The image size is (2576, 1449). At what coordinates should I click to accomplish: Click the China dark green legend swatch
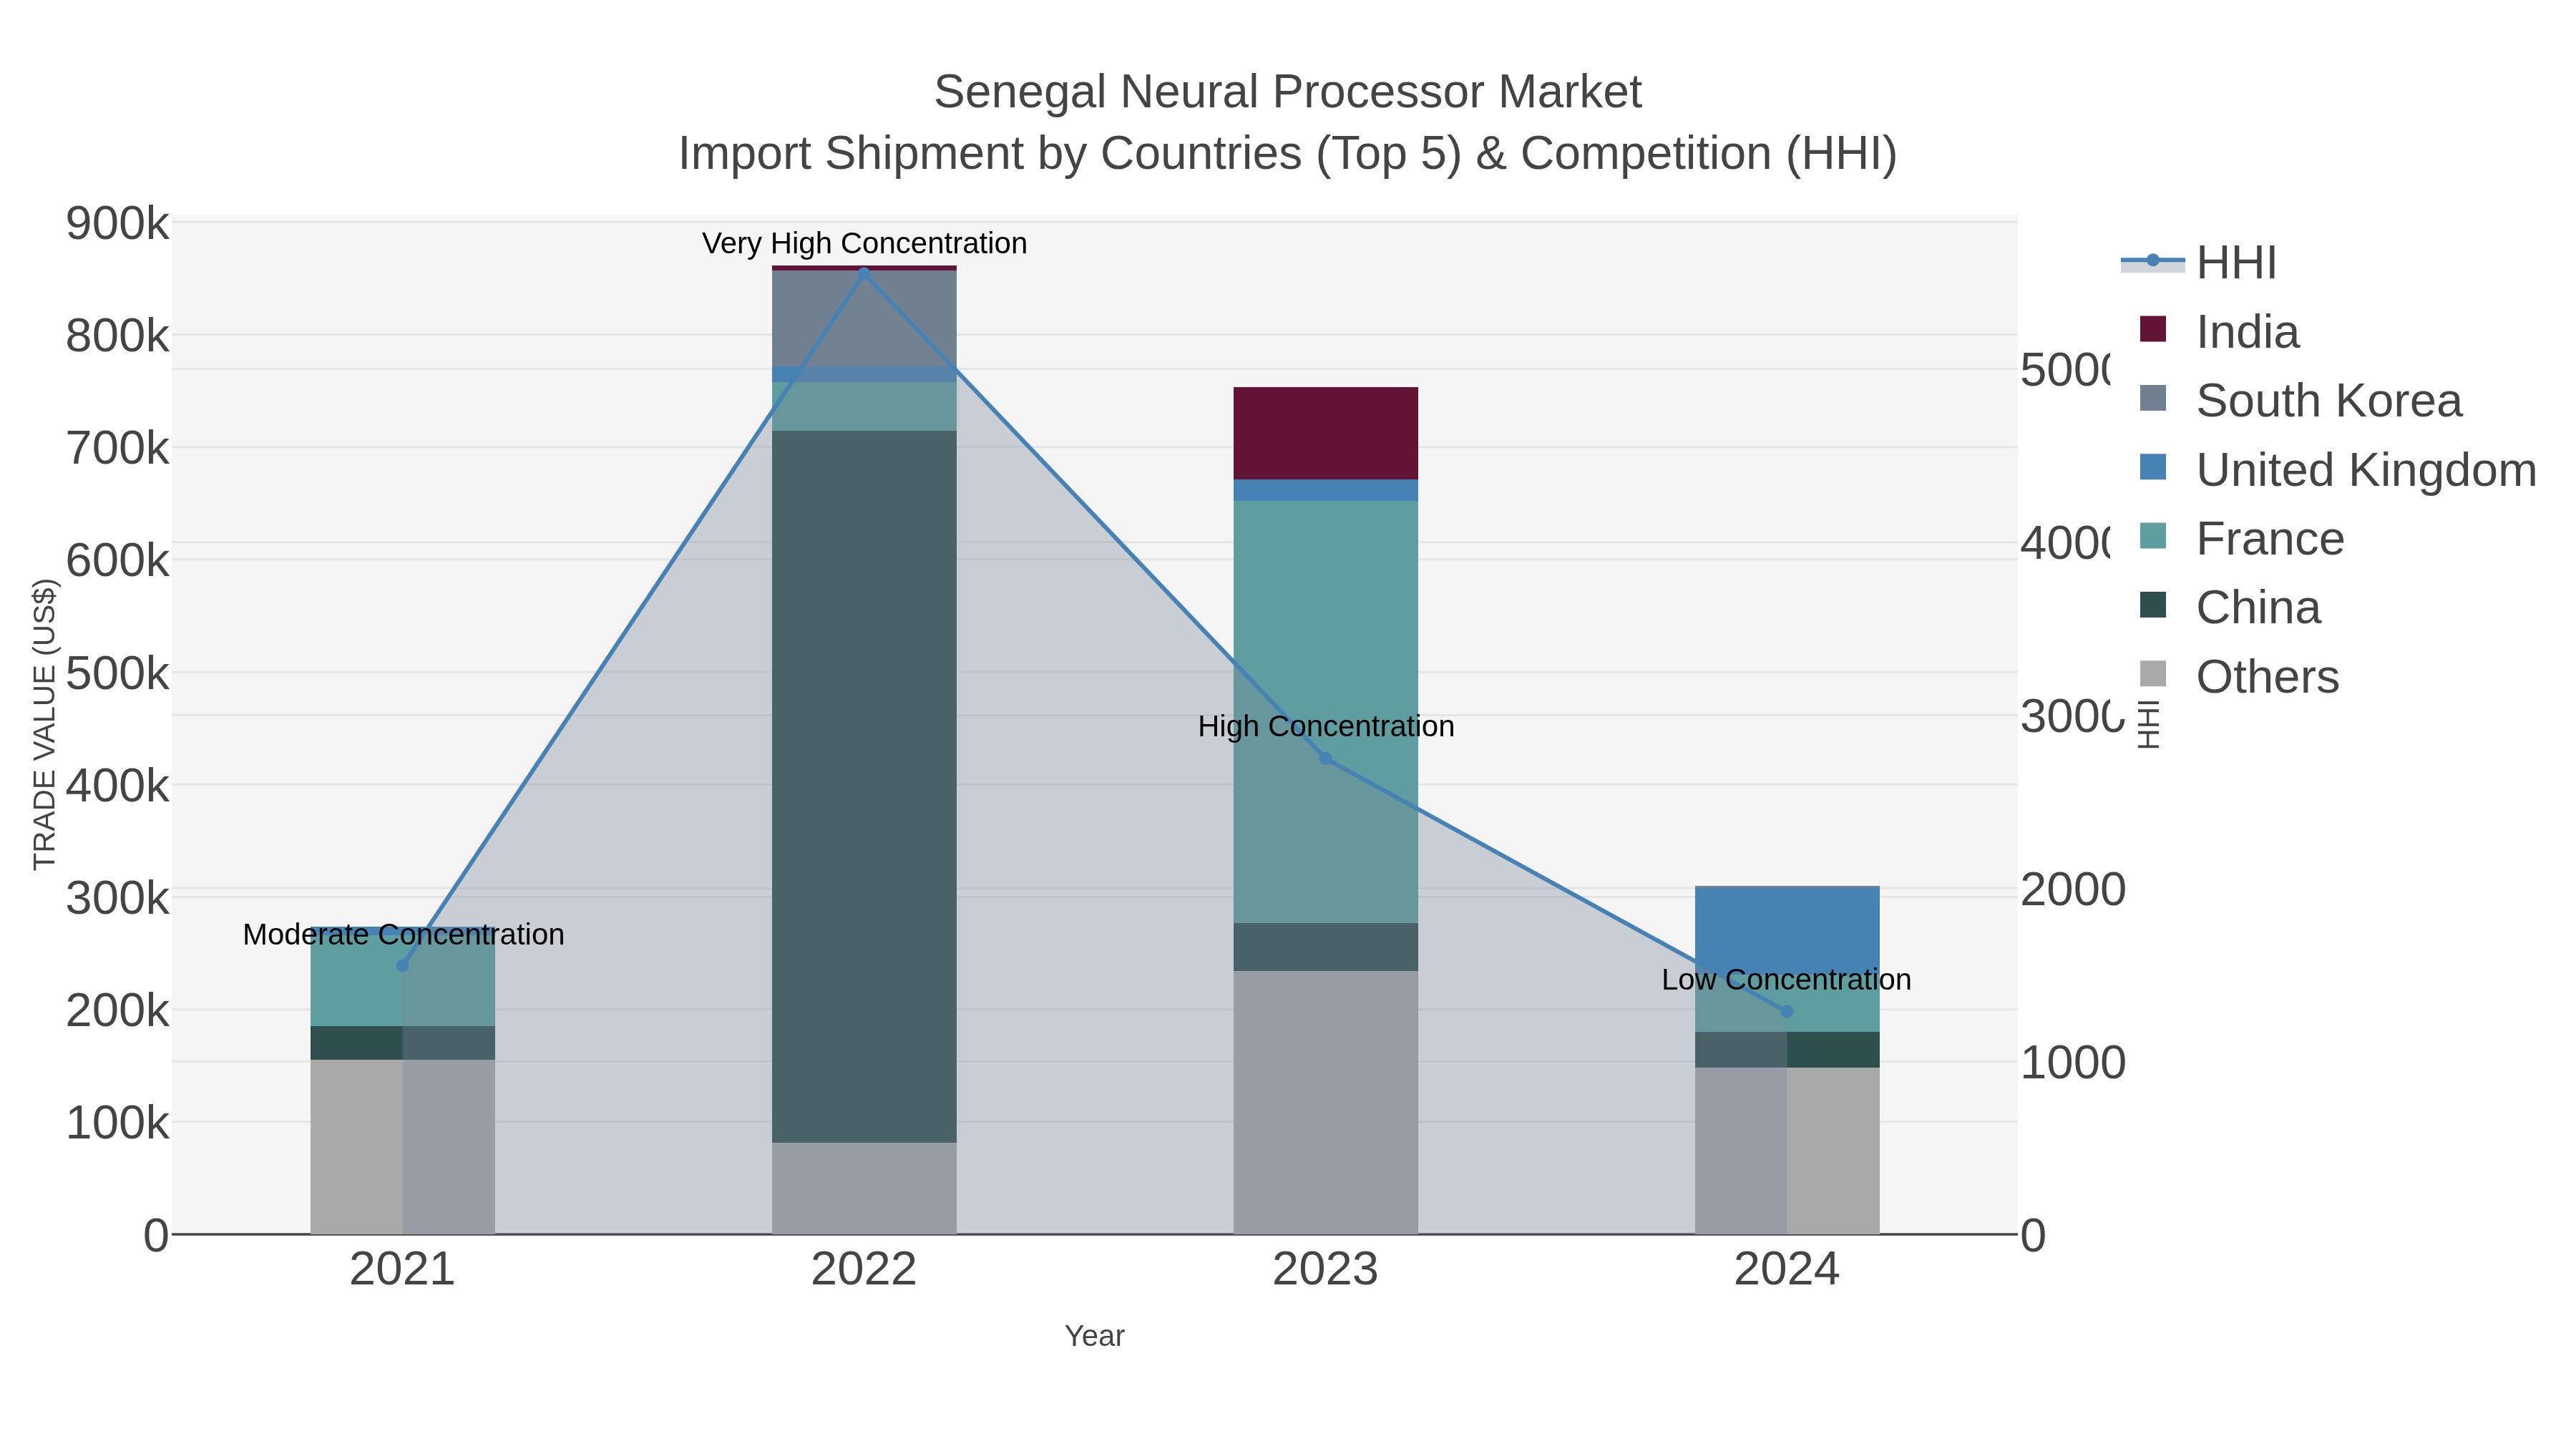point(2153,605)
